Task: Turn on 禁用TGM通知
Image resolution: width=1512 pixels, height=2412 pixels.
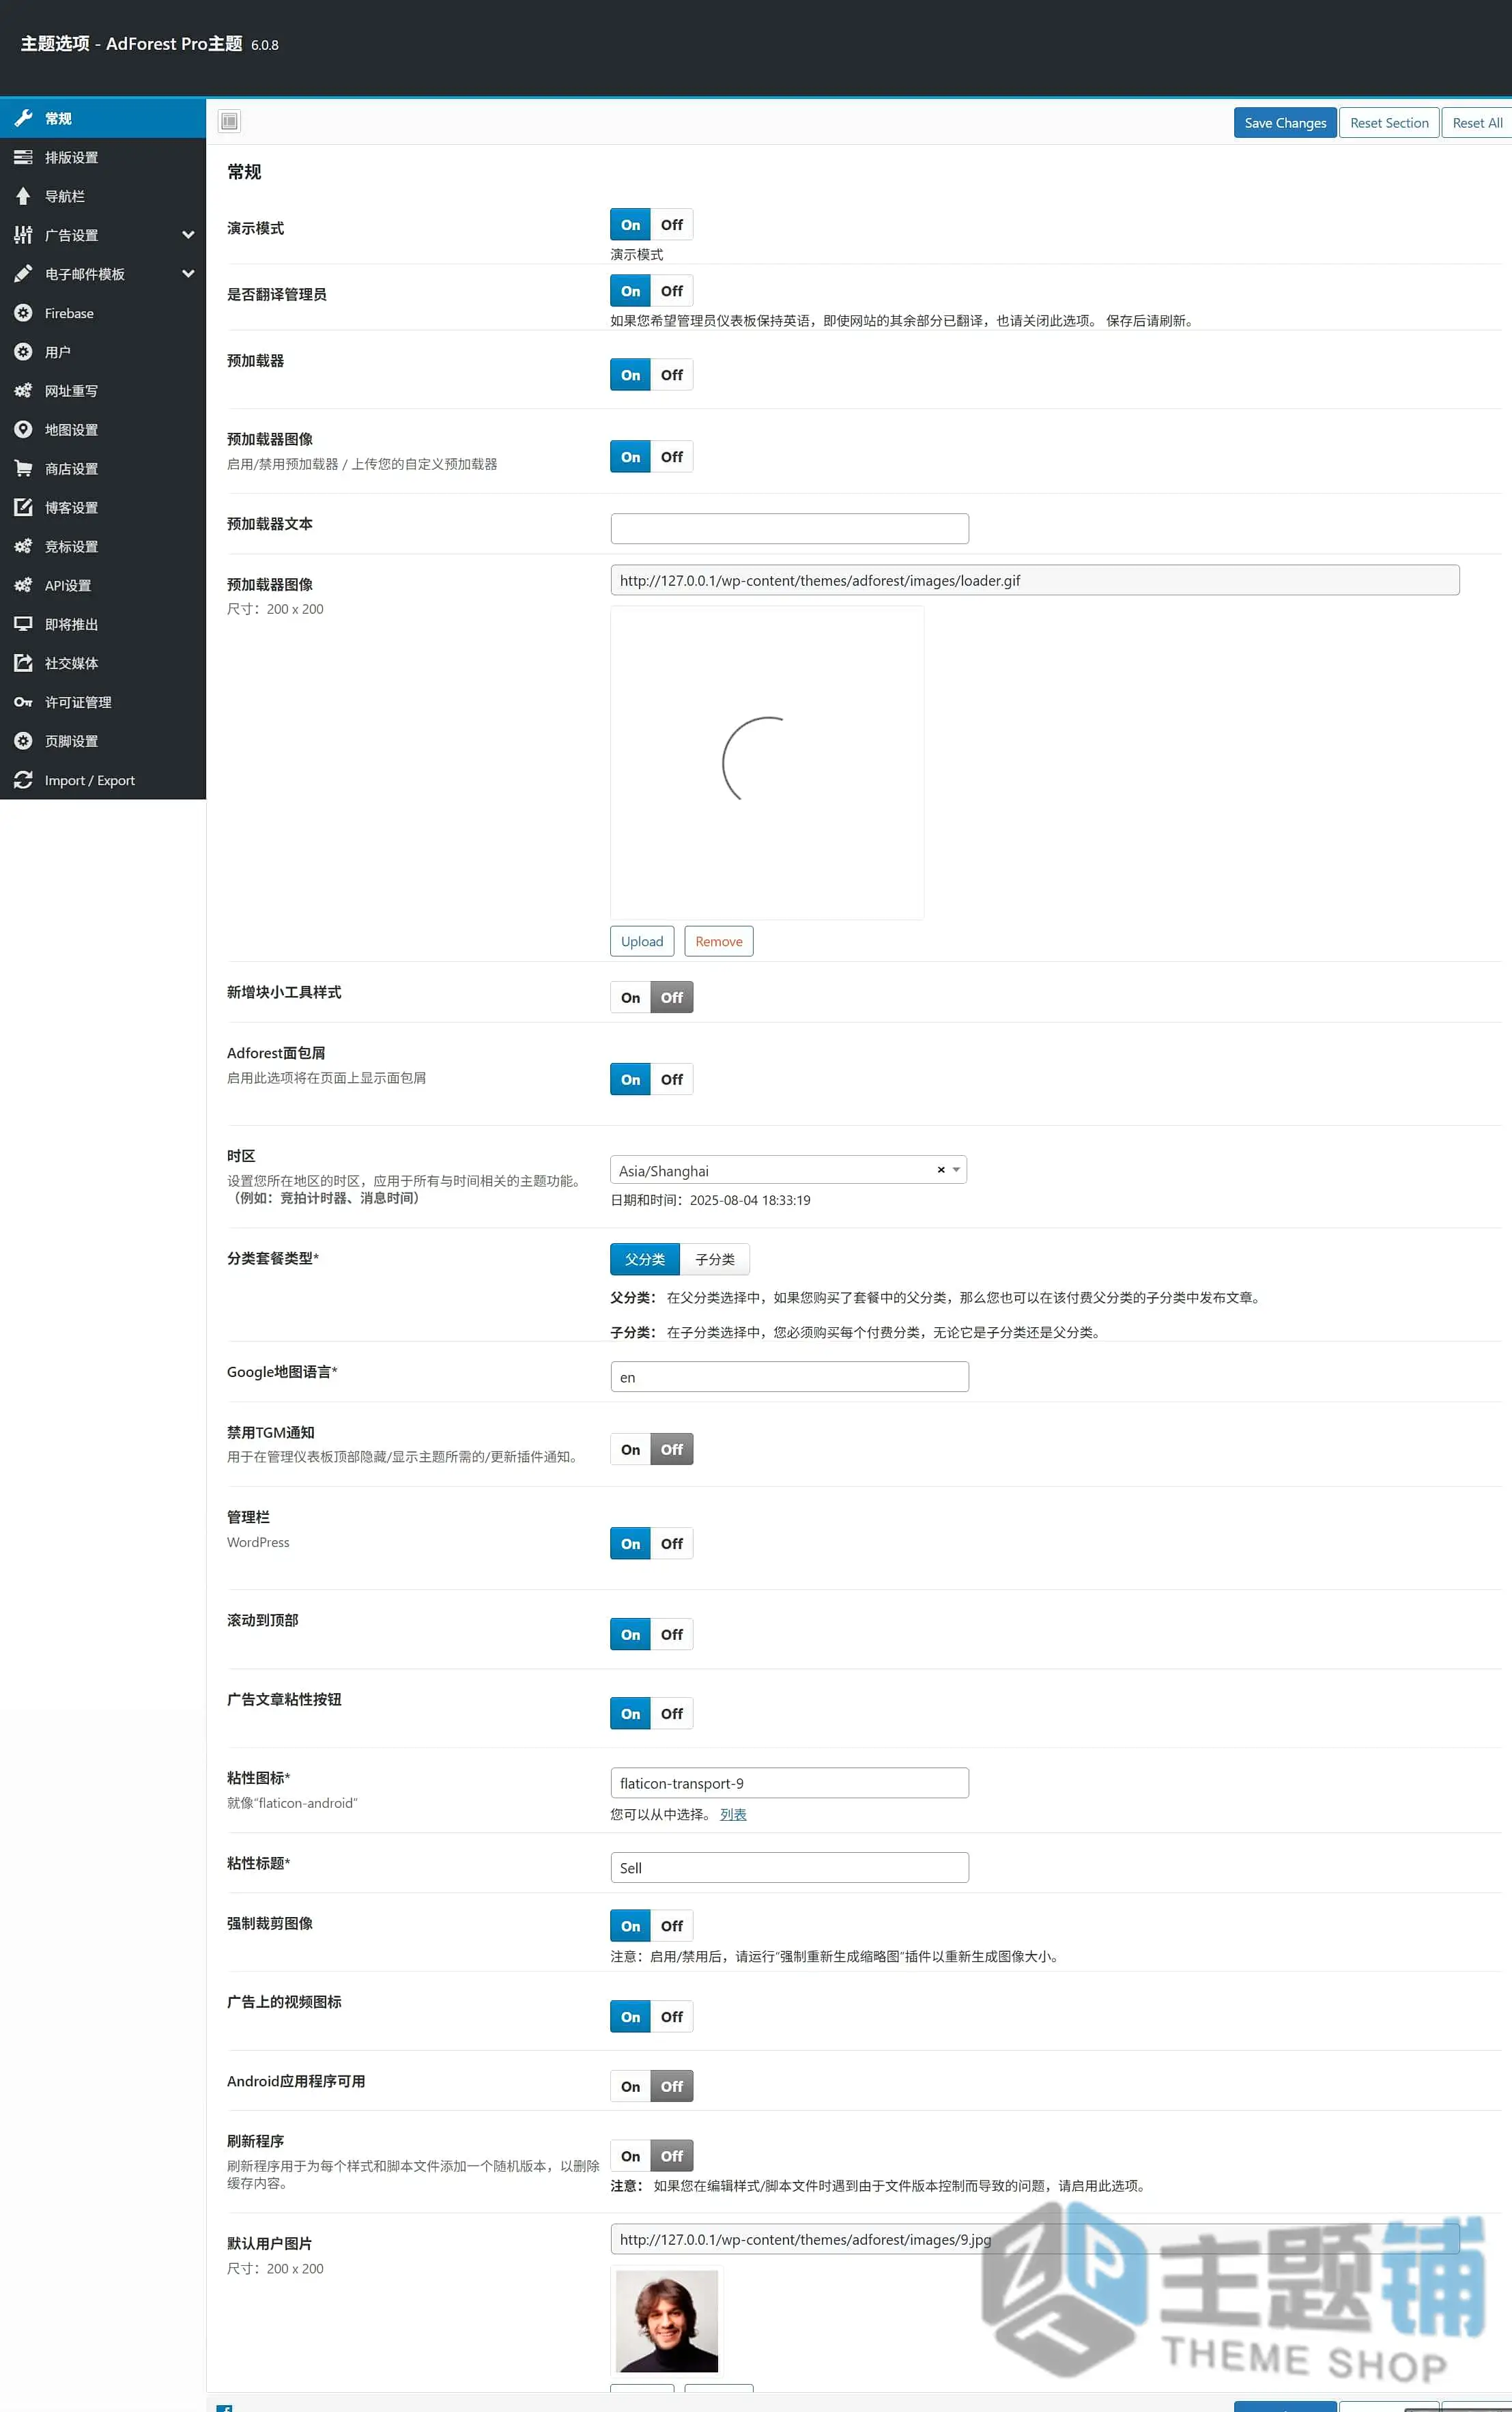Action: point(630,1450)
